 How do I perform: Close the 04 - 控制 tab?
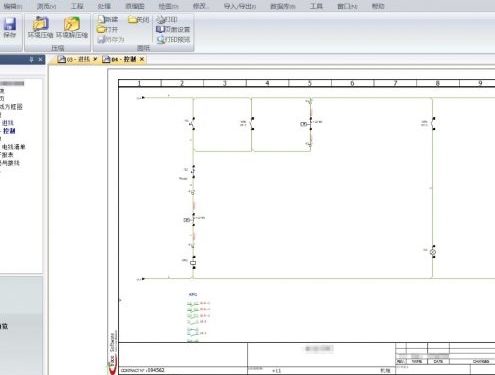(142, 59)
